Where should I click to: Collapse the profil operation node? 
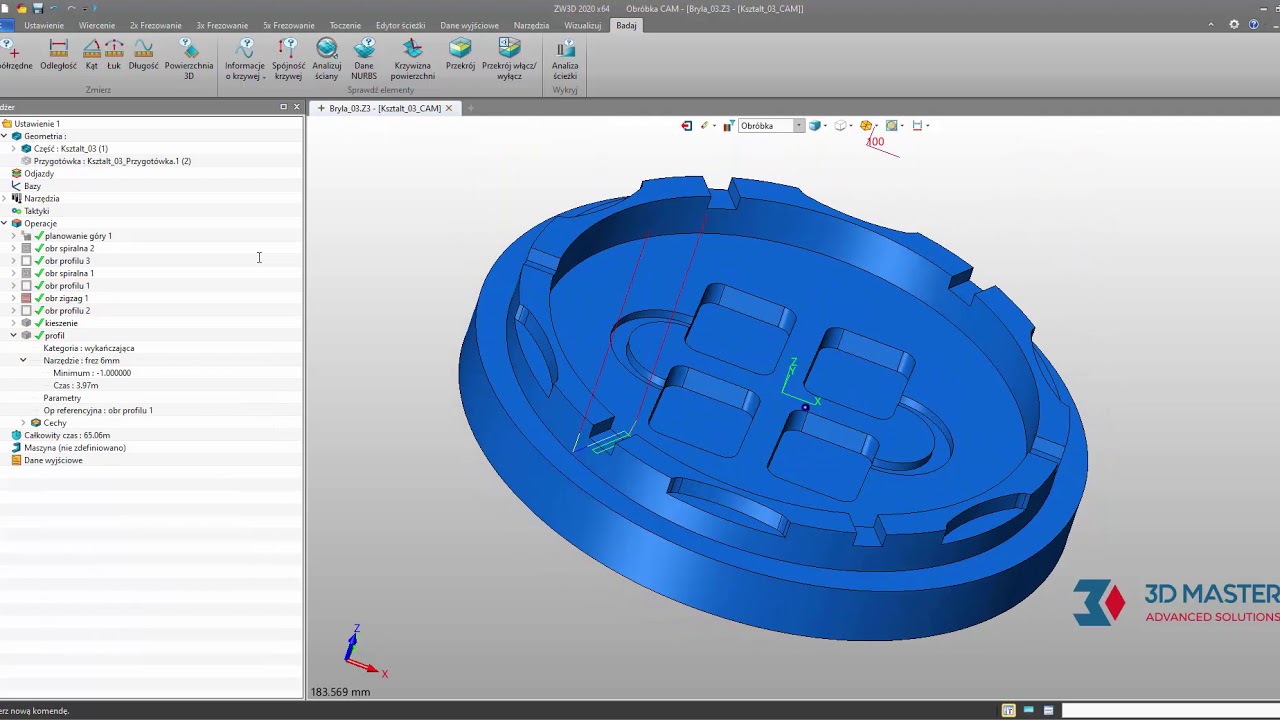coord(14,336)
